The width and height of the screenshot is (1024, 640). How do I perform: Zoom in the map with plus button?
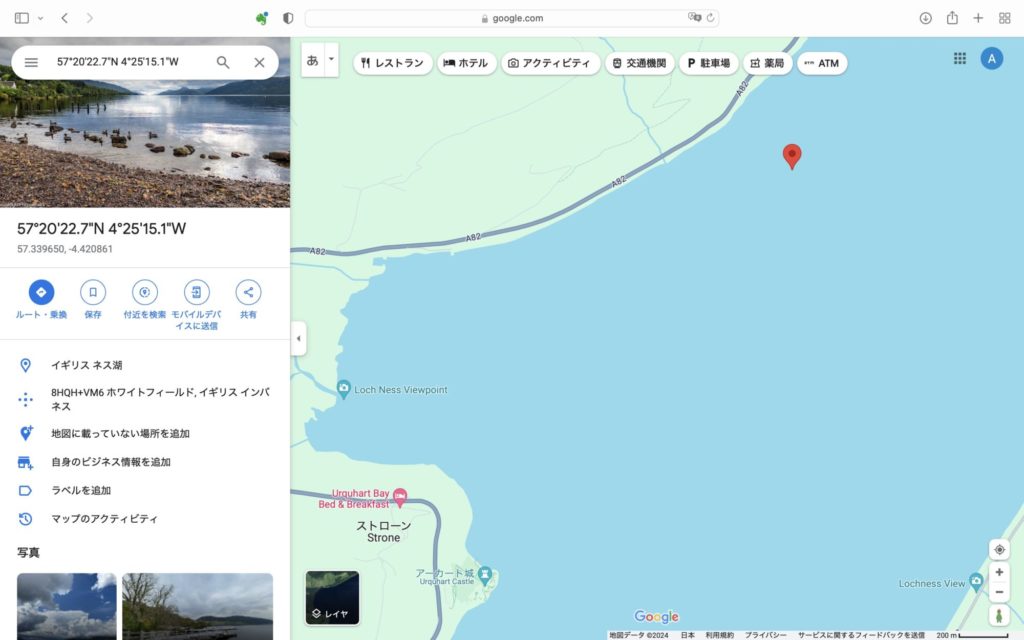pos(999,572)
